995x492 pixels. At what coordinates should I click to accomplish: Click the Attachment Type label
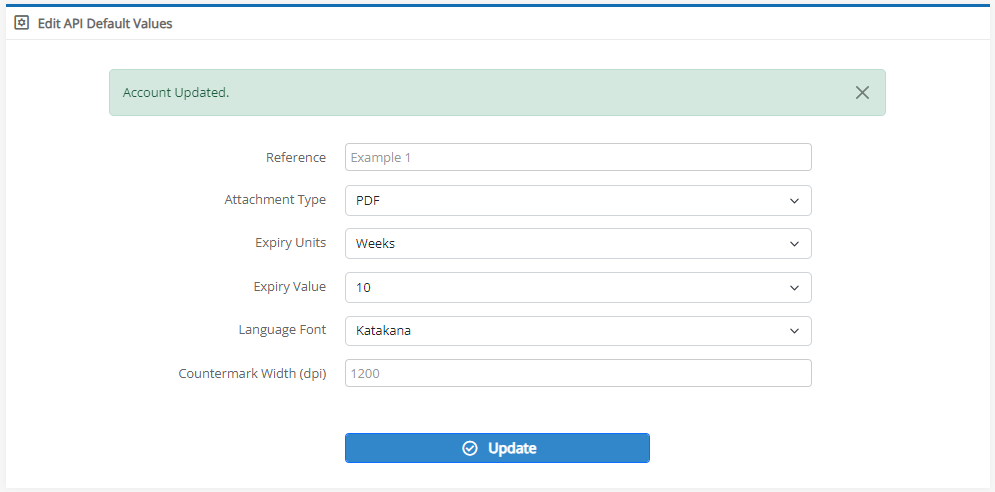(x=275, y=200)
